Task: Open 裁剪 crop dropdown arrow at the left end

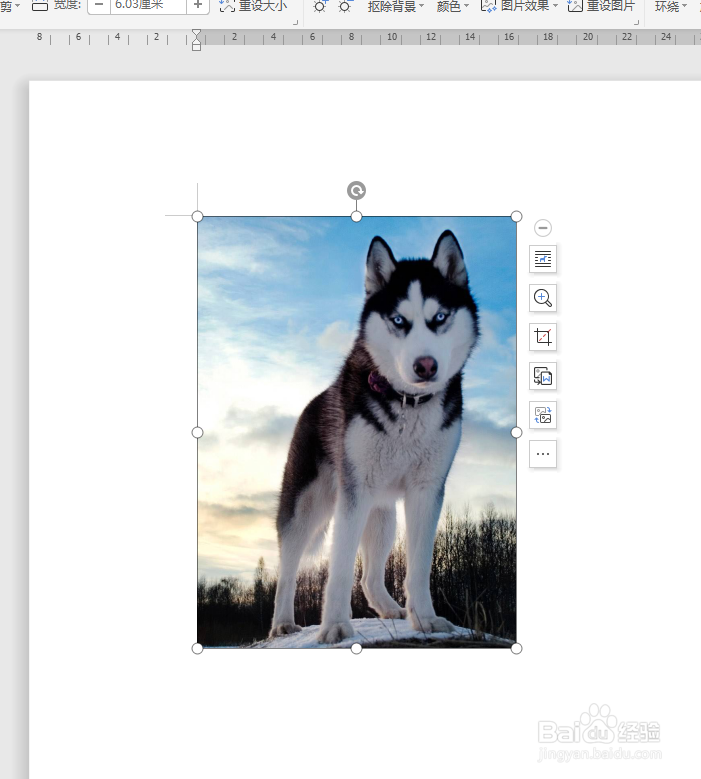Action: (x=18, y=6)
